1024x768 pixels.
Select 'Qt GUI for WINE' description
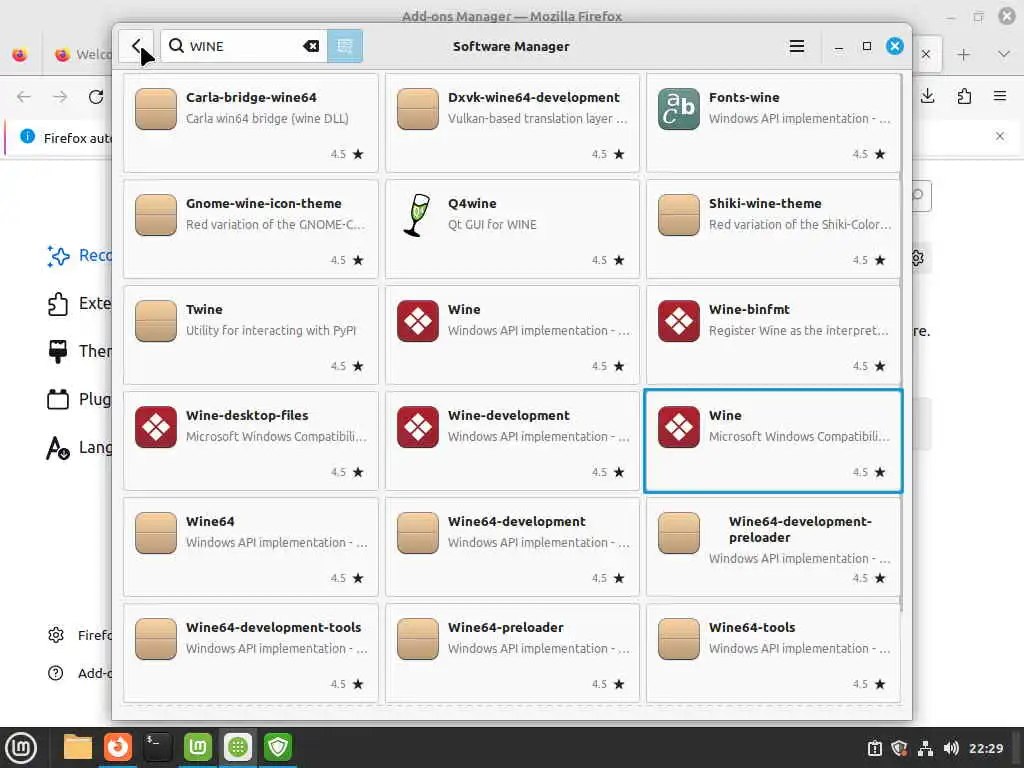(492, 225)
